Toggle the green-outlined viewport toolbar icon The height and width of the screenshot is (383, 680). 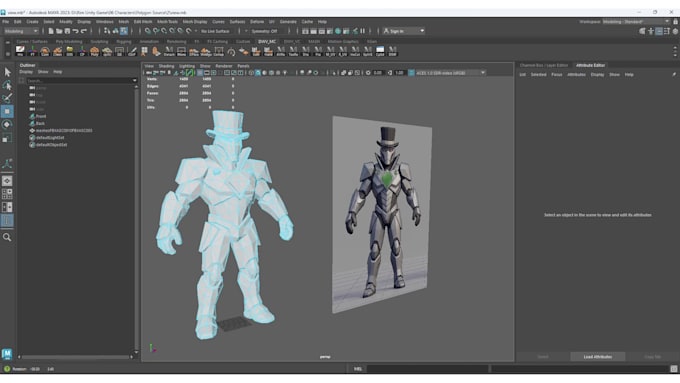pos(189,73)
